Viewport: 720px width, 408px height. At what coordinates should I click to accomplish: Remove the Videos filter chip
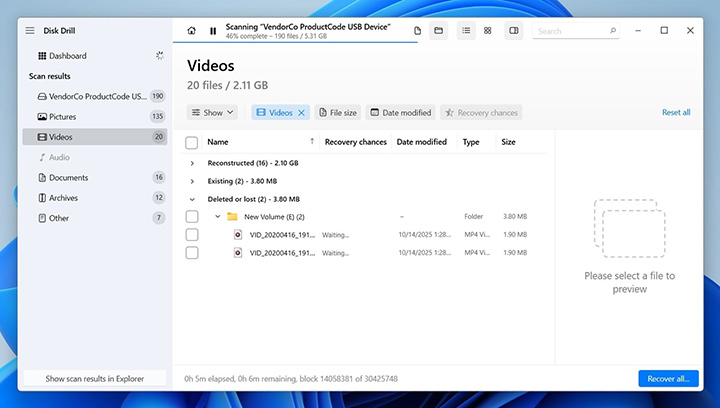click(302, 112)
